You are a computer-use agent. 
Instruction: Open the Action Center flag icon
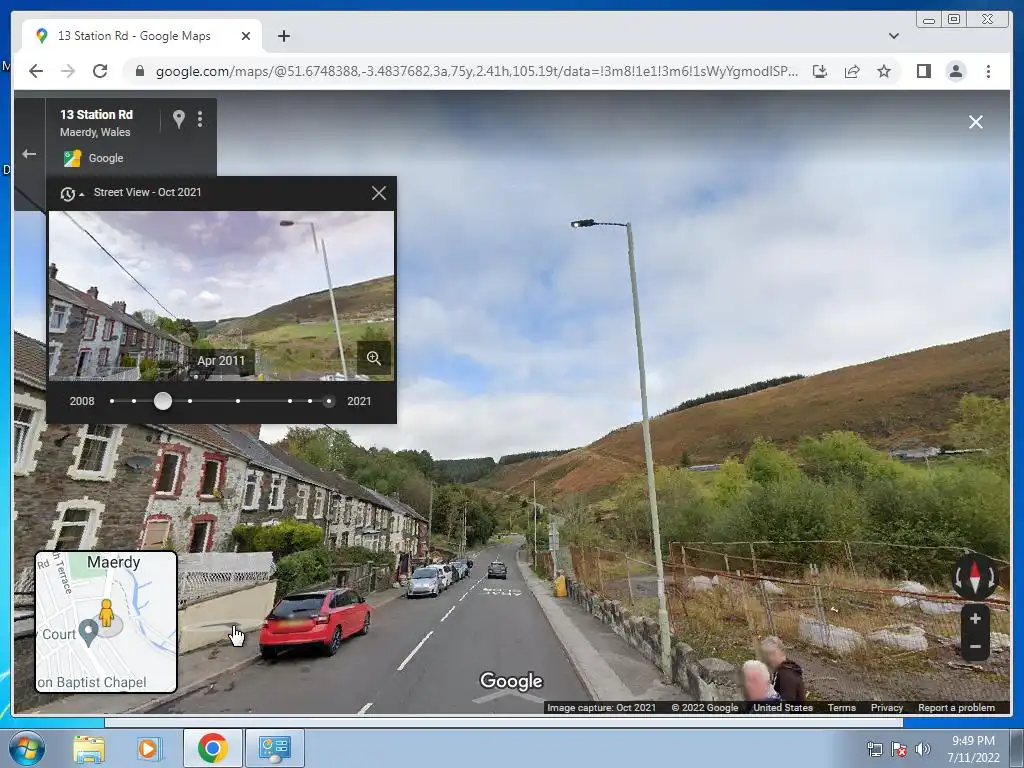point(899,749)
